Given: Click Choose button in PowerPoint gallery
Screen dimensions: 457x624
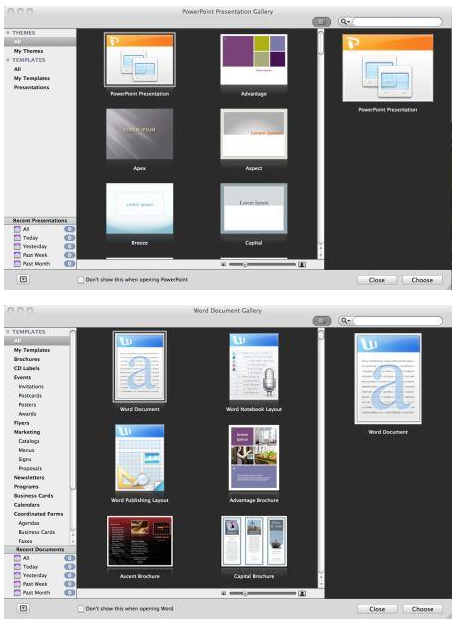Looking at the screenshot, I should pos(422,280).
